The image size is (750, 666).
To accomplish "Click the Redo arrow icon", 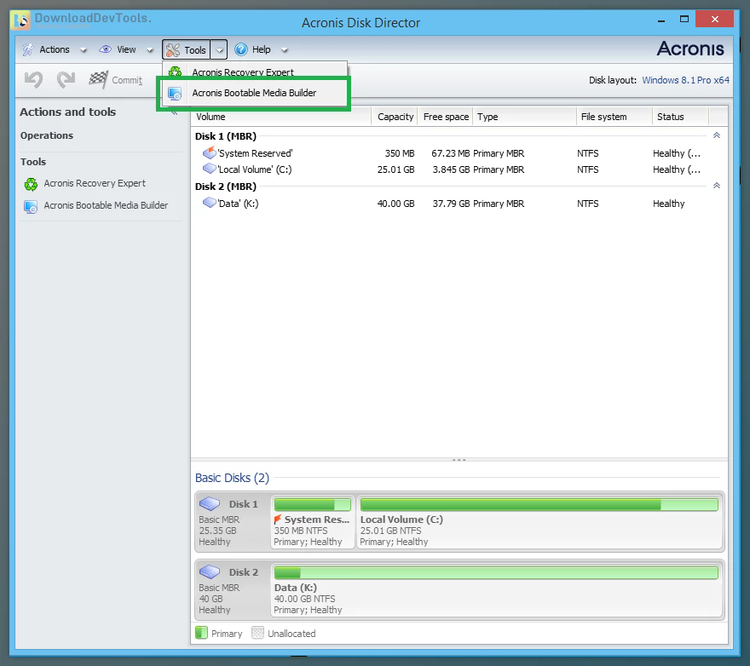I will 66,79.
